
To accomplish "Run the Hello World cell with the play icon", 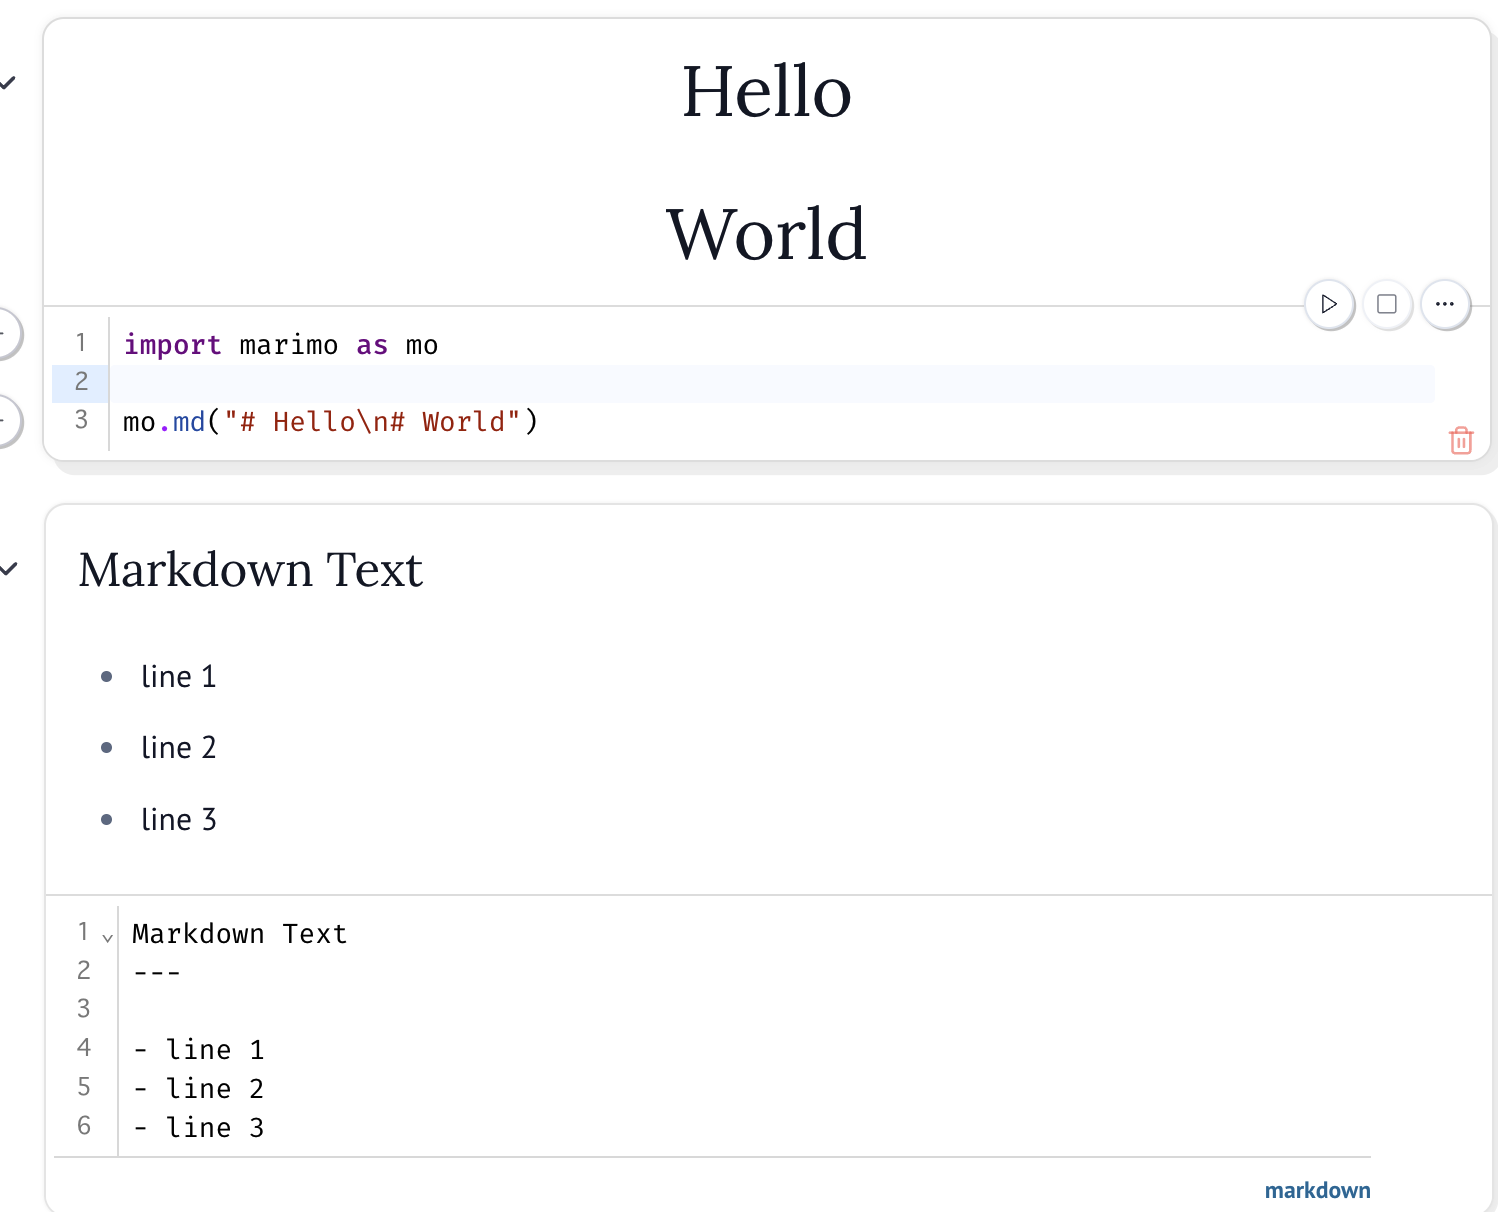I will [1329, 304].
